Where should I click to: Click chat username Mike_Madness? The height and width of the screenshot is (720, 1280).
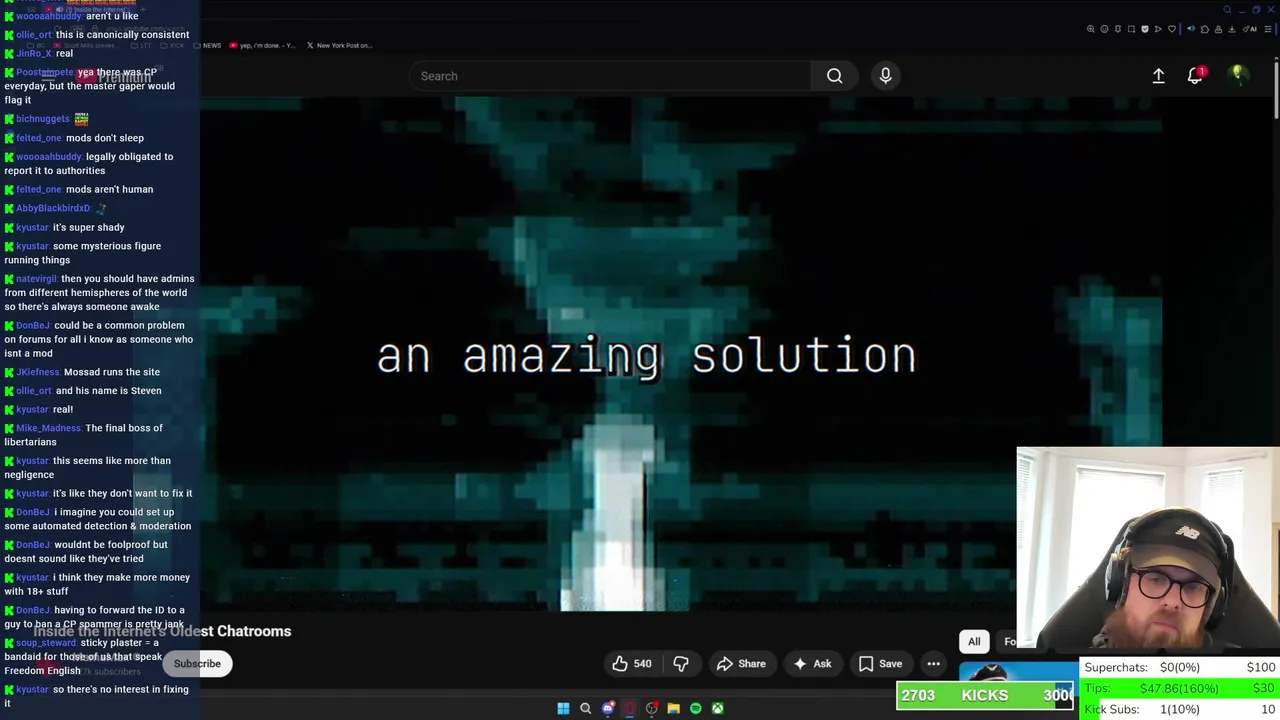click(49, 428)
